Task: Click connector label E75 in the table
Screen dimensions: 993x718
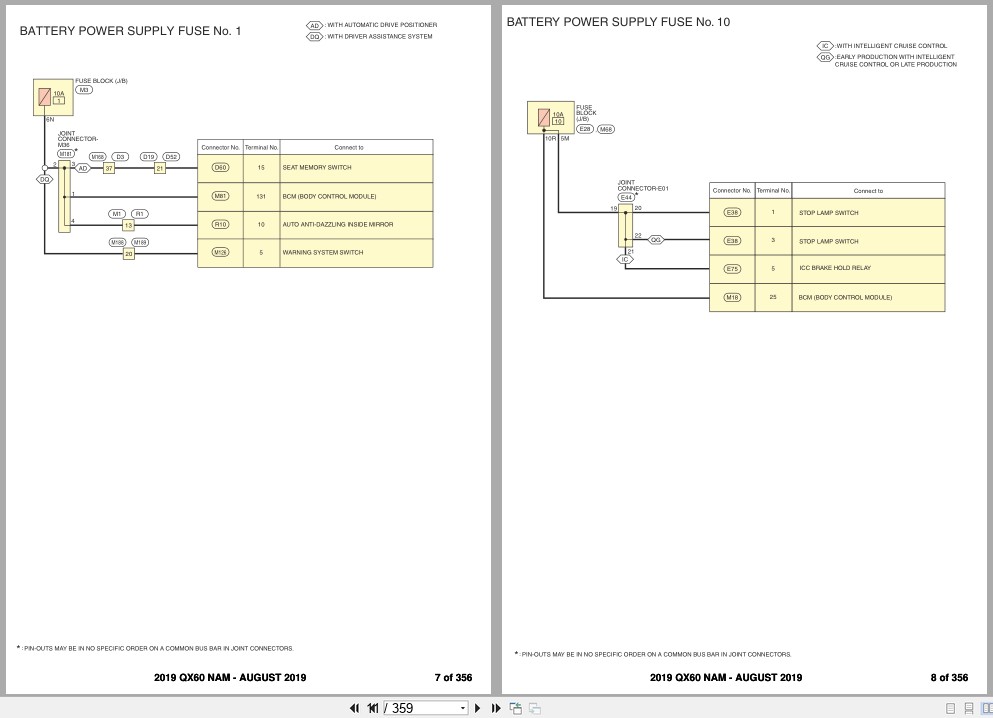Action: click(732, 269)
